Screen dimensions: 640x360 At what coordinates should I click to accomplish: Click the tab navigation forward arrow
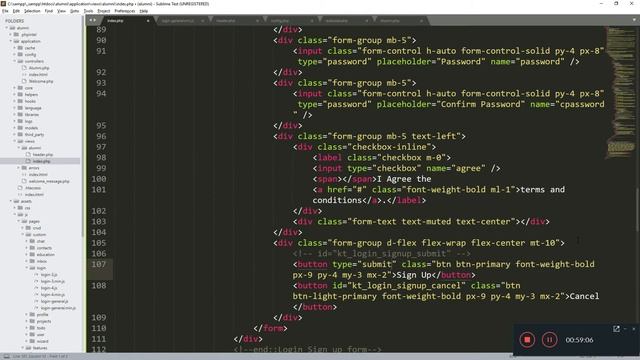click(95, 20)
